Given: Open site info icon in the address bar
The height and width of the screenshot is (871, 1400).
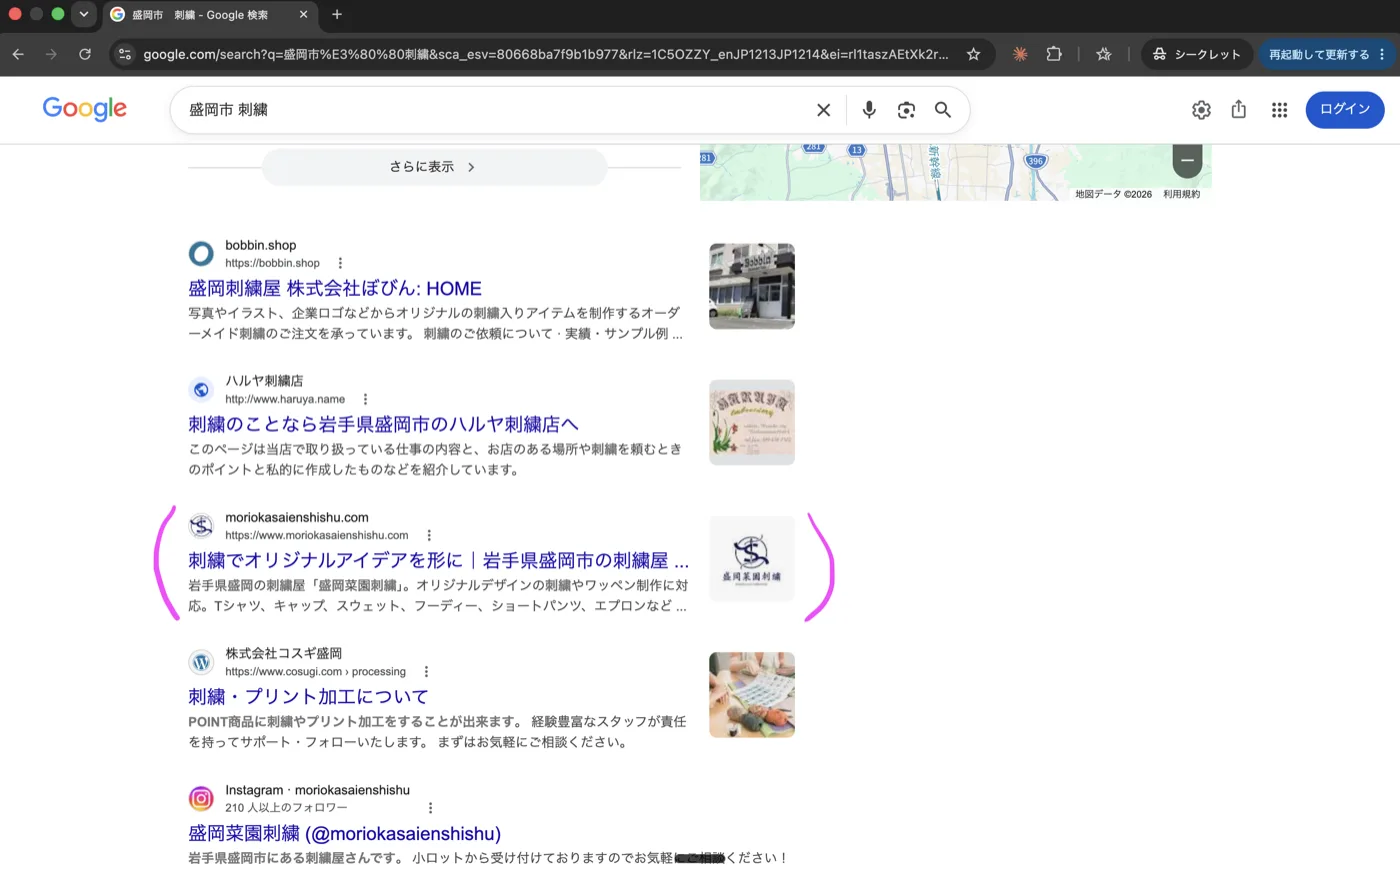Looking at the screenshot, I should click(125, 54).
